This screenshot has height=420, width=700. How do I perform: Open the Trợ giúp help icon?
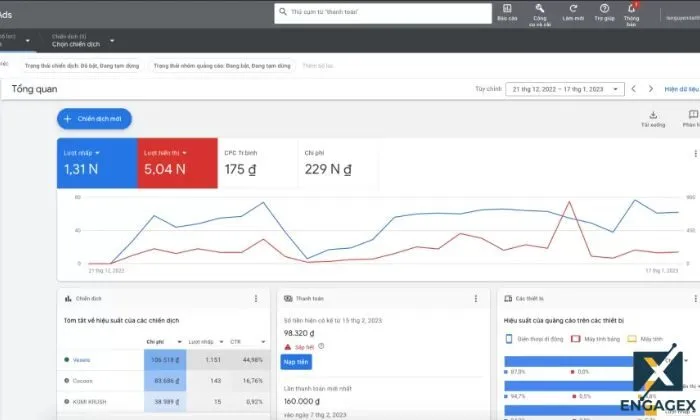(603, 11)
